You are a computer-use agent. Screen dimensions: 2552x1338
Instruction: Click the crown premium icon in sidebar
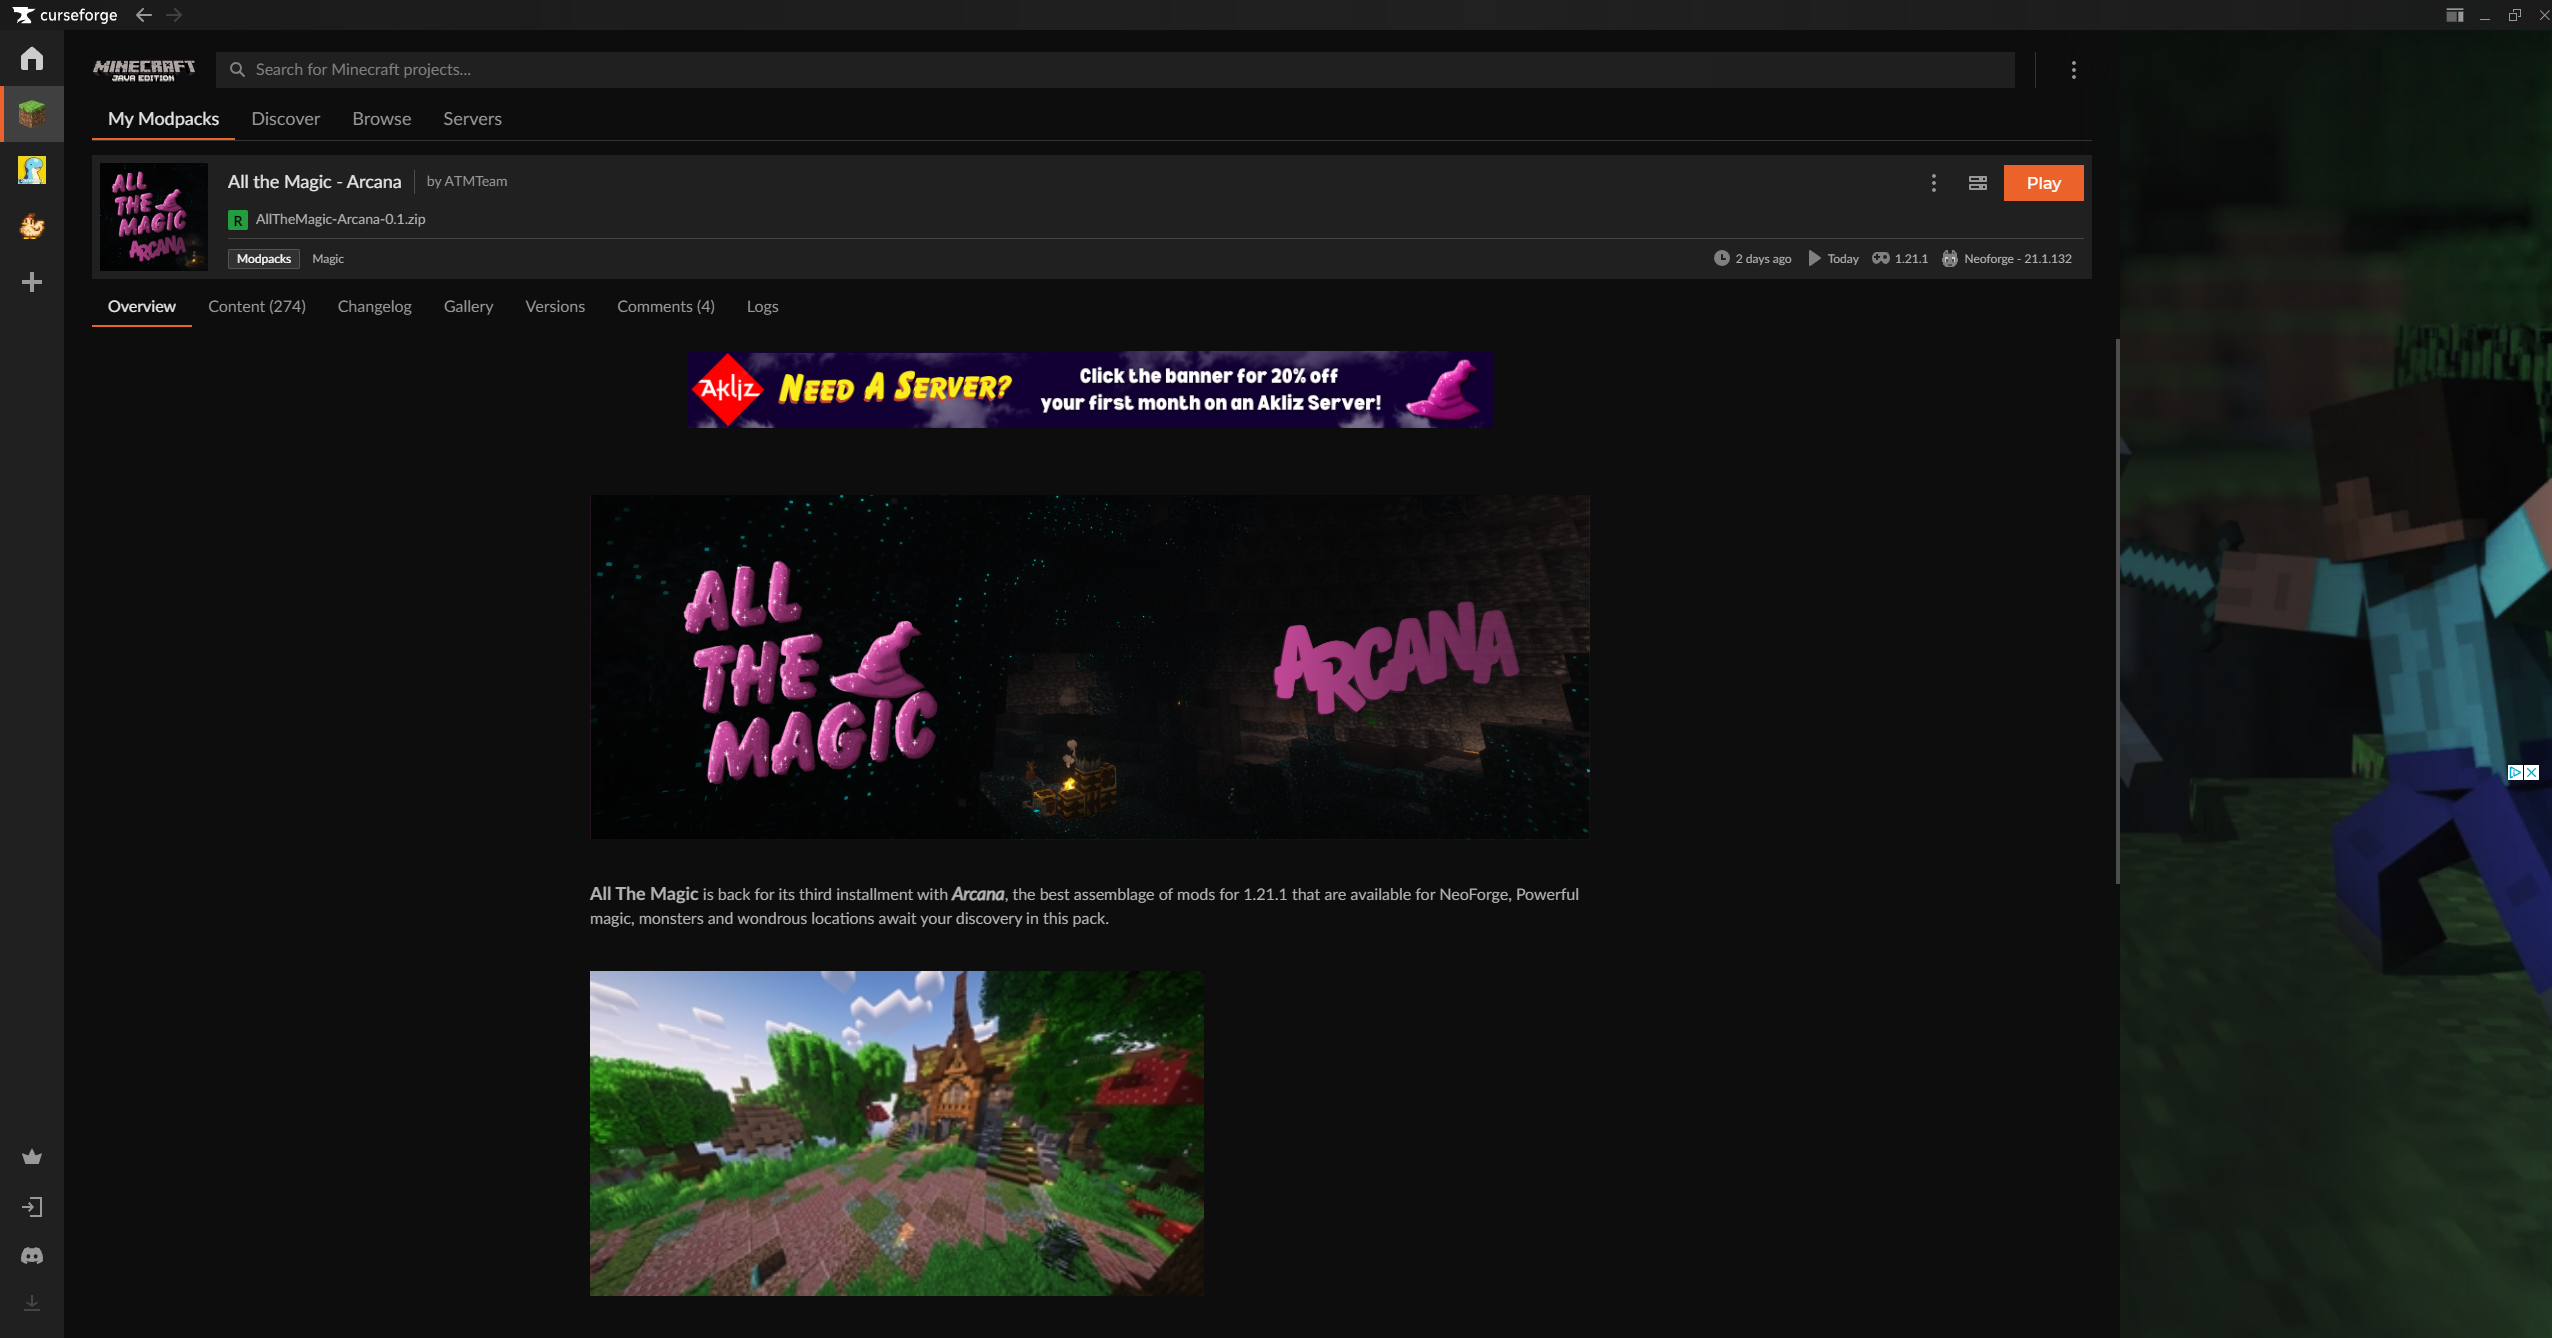point(32,1157)
